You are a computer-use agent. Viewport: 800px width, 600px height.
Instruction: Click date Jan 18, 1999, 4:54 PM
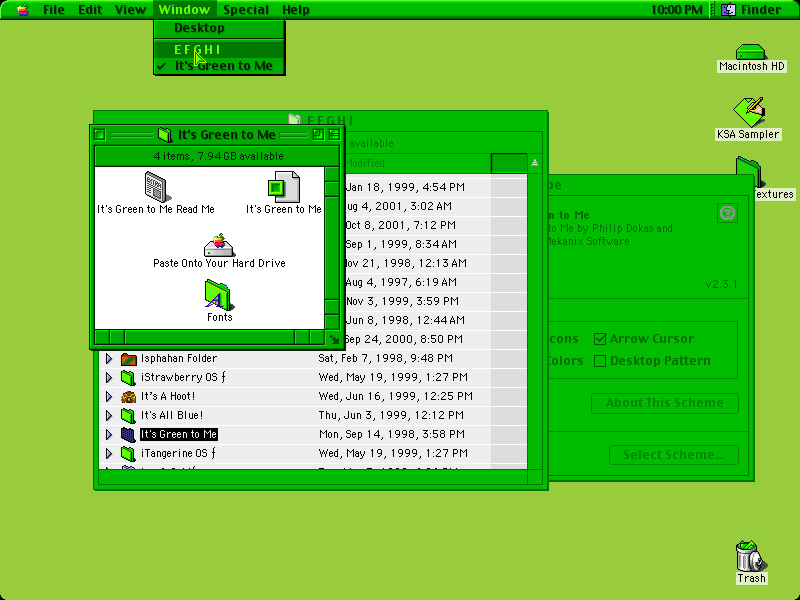(x=405, y=187)
